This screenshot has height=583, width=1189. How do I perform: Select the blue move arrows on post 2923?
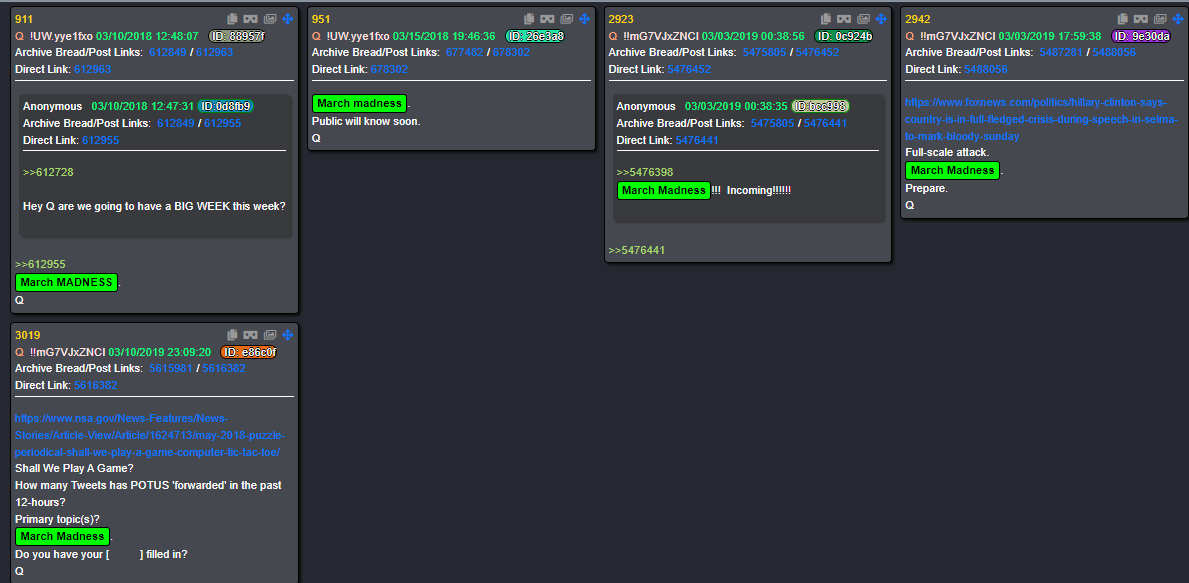881,19
